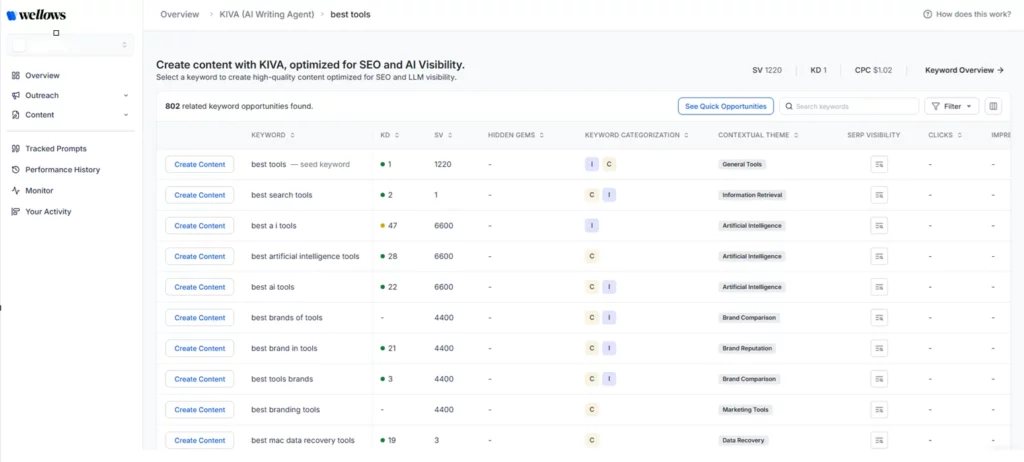Sort by the KD column
Viewport: 1024px width, 462px height.
pyautogui.click(x=390, y=135)
